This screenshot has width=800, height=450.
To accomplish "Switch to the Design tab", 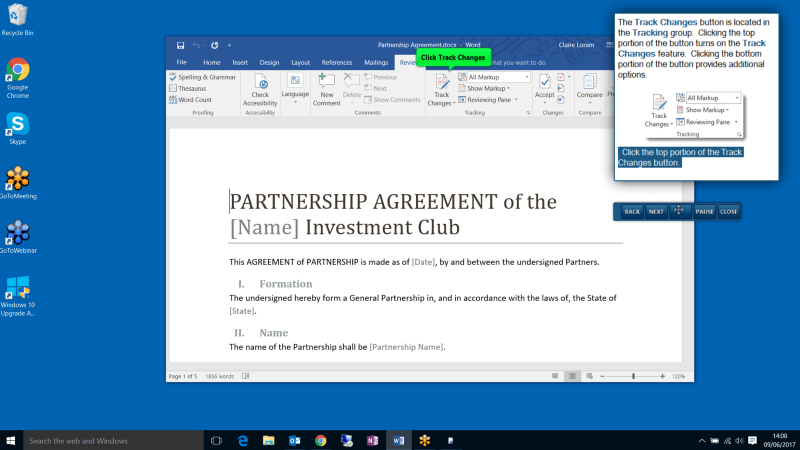I will point(269,62).
